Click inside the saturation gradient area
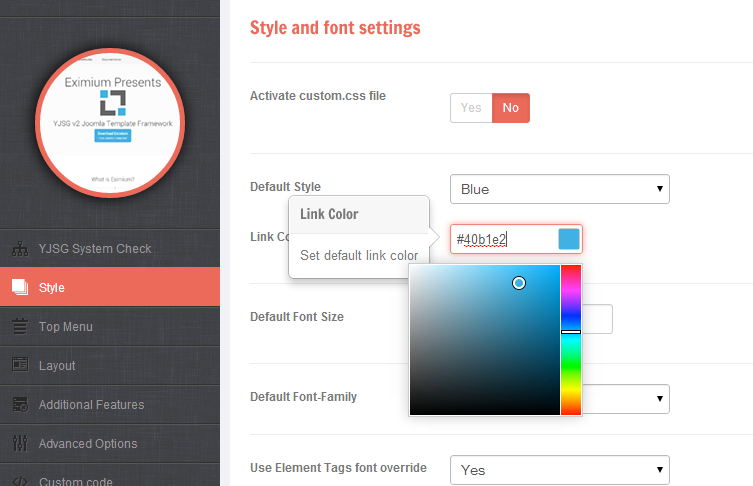 click(x=485, y=340)
